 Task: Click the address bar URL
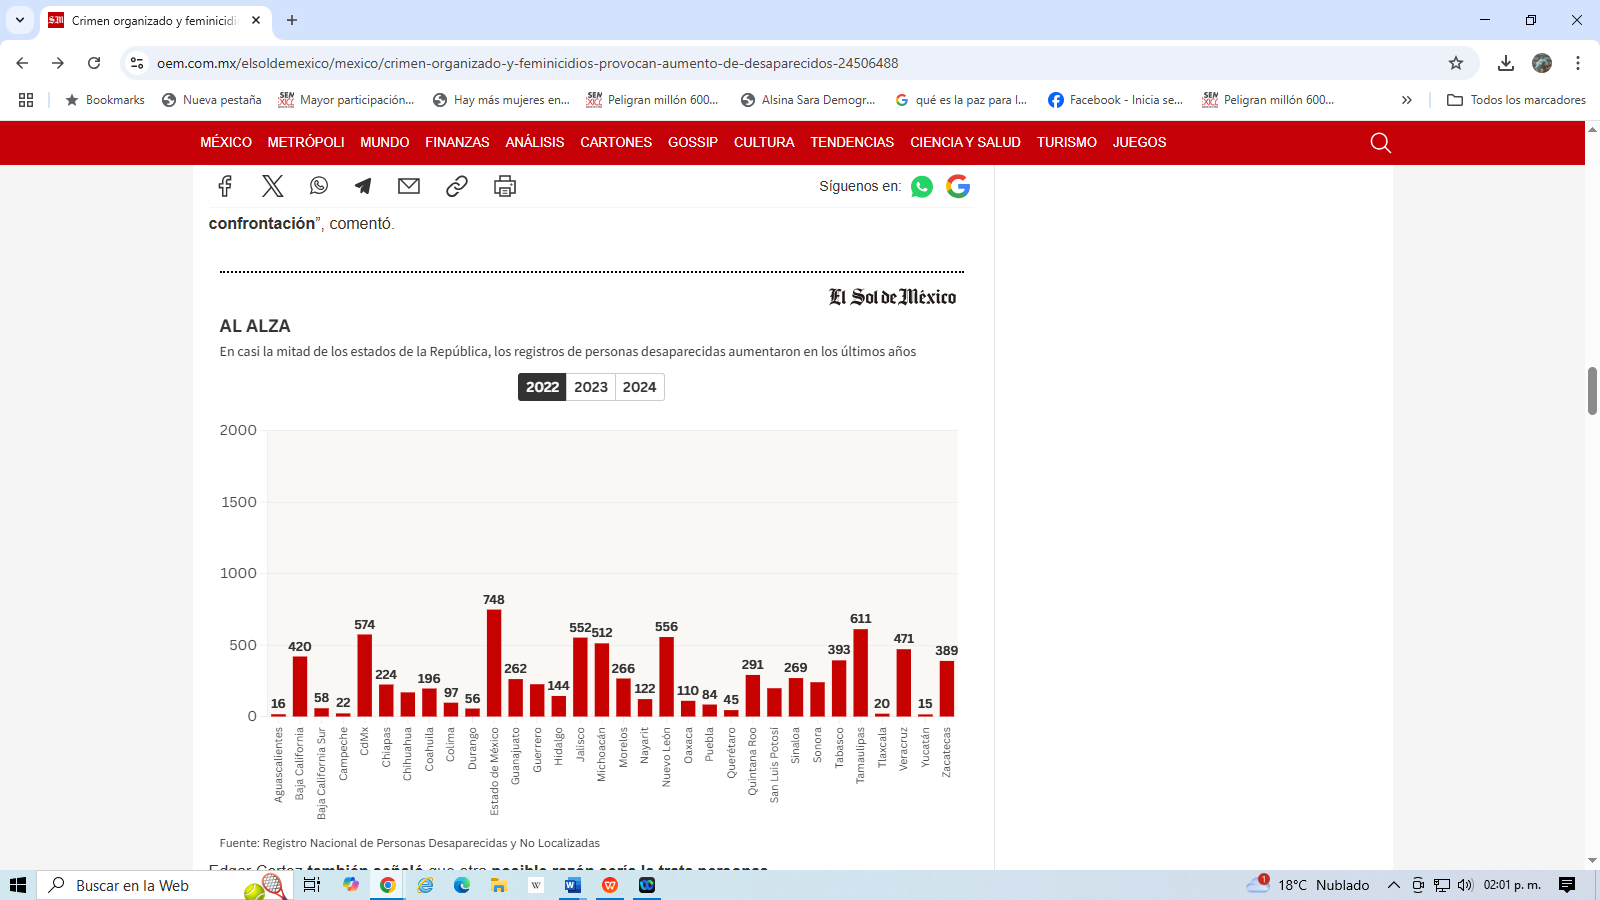coord(527,63)
